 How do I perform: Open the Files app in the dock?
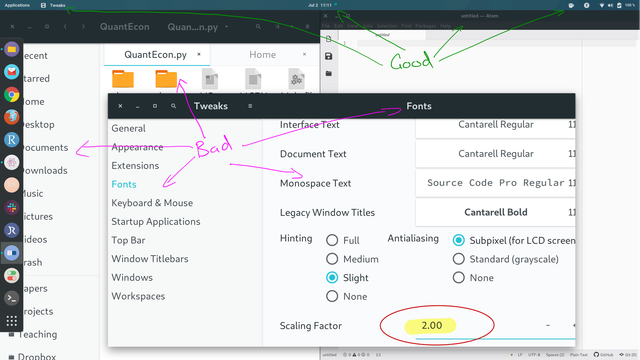point(11,49)
